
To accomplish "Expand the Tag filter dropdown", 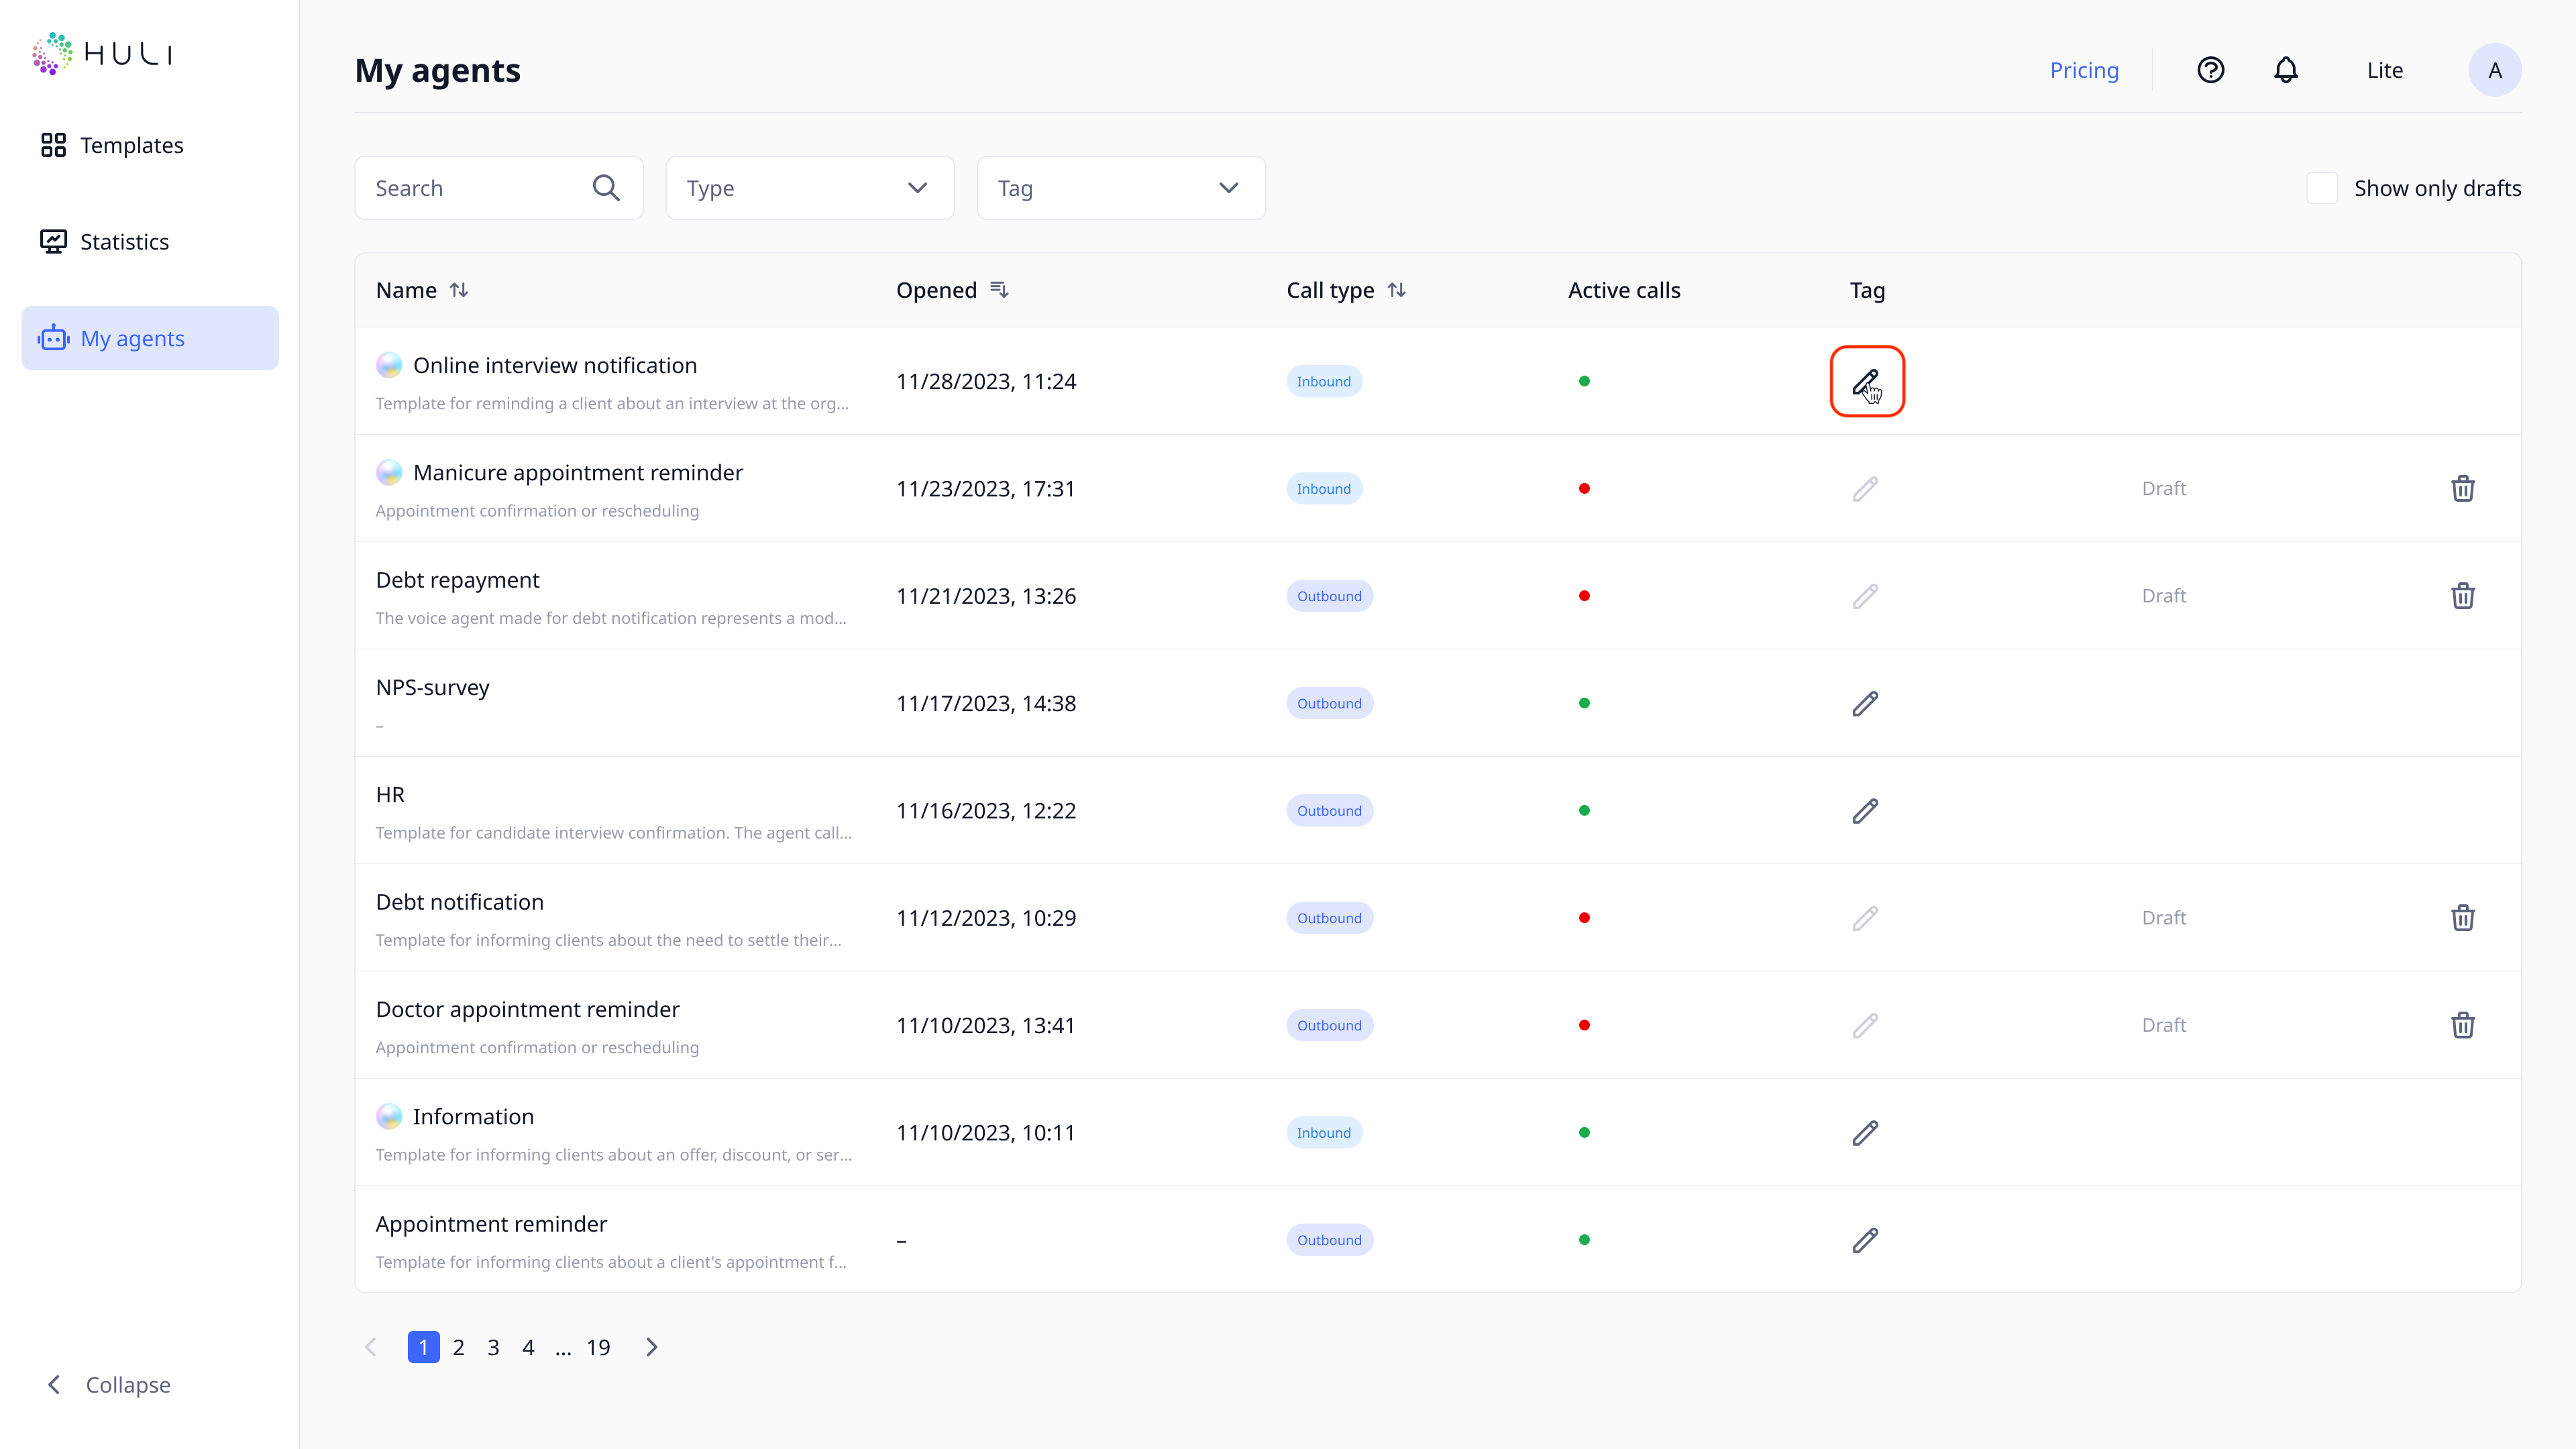I will (1120, 188).
